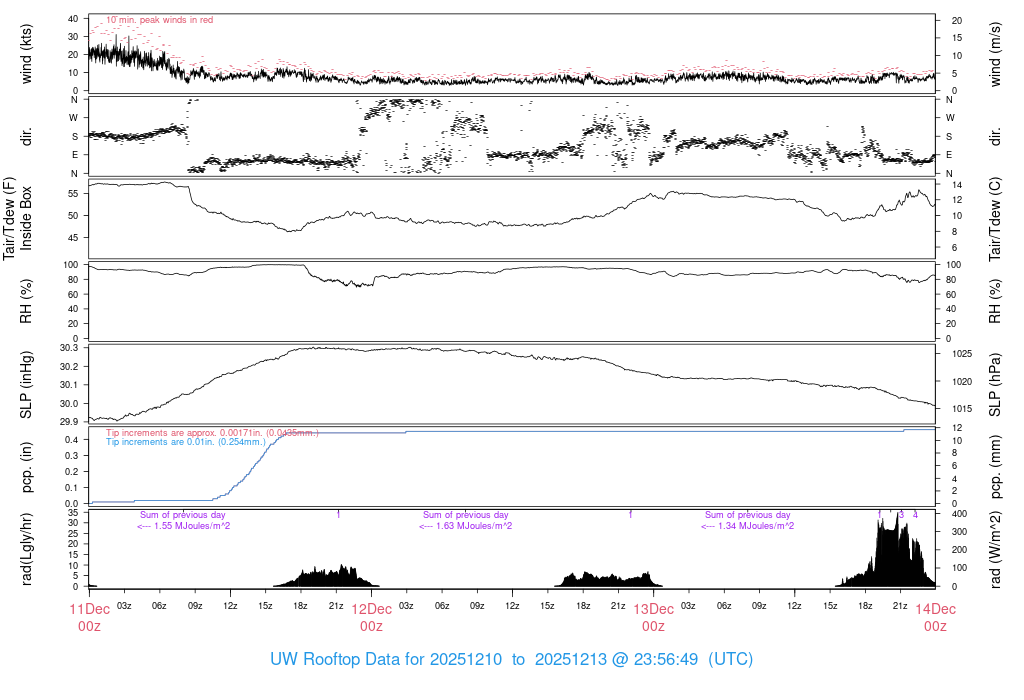Click the '30.3' tick on the SLP axis

point(69,347)
